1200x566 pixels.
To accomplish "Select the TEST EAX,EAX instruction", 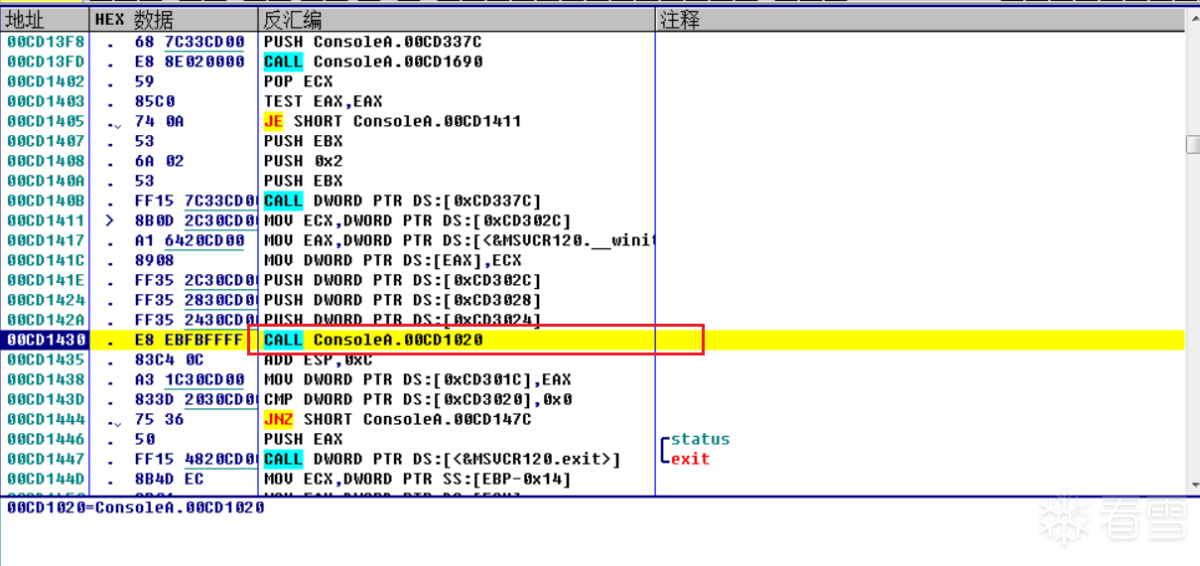I will (x=323, y=102).
